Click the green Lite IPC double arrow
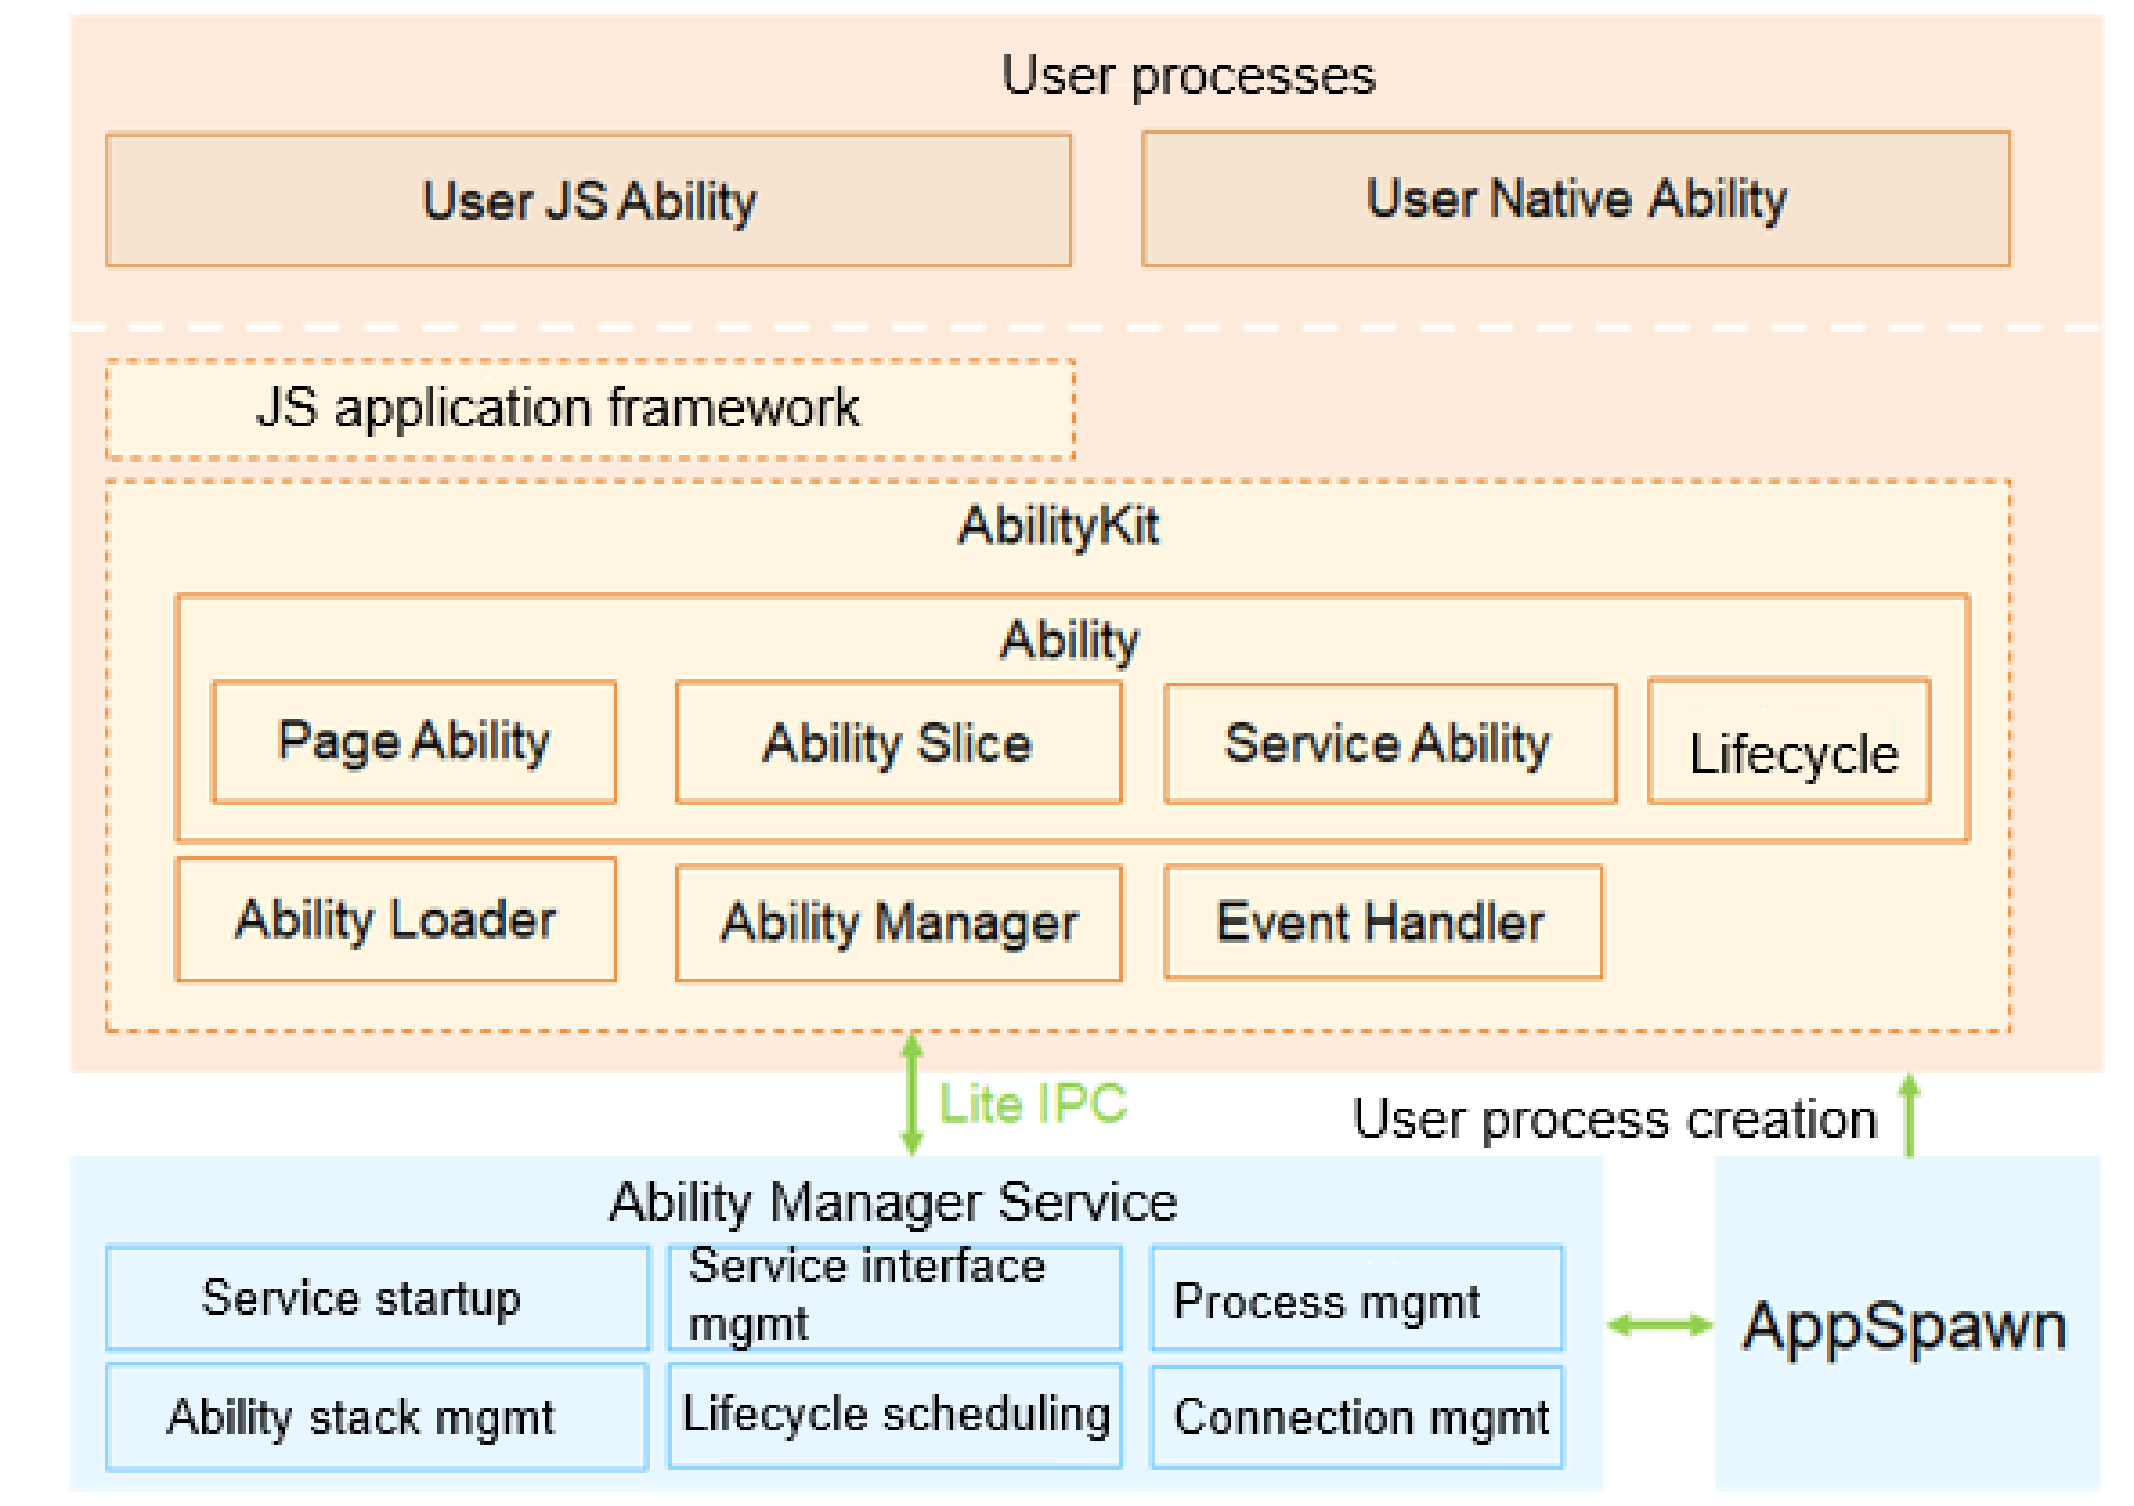This screenshot has height=1506, width=2134. tap(911, 1094)
